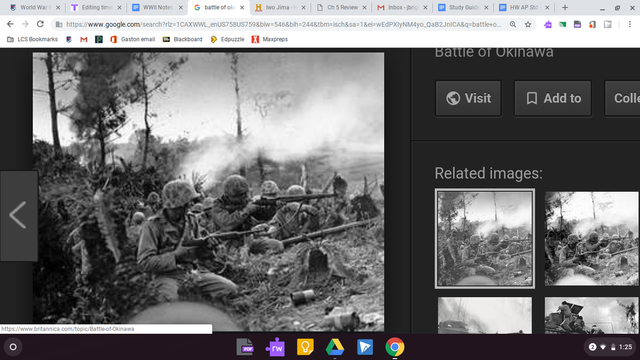Open Google Keep lightbulb app on shelf
Image resolution: width=640 pixels, height=360 pixels.
tap(305, 347)
